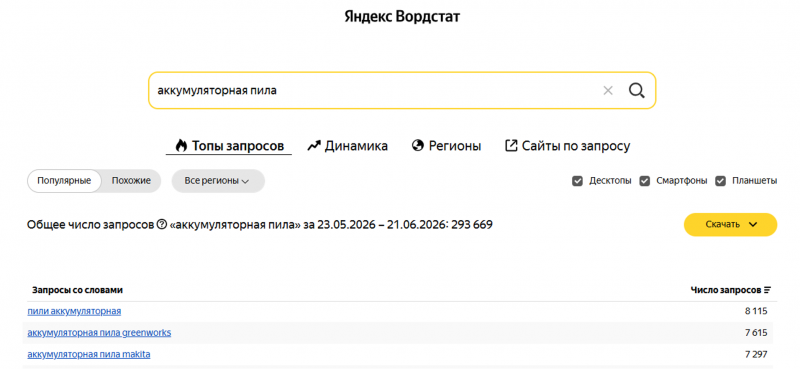
Task: Switch to the Регионы tab
Action: [x=446, y=146]
